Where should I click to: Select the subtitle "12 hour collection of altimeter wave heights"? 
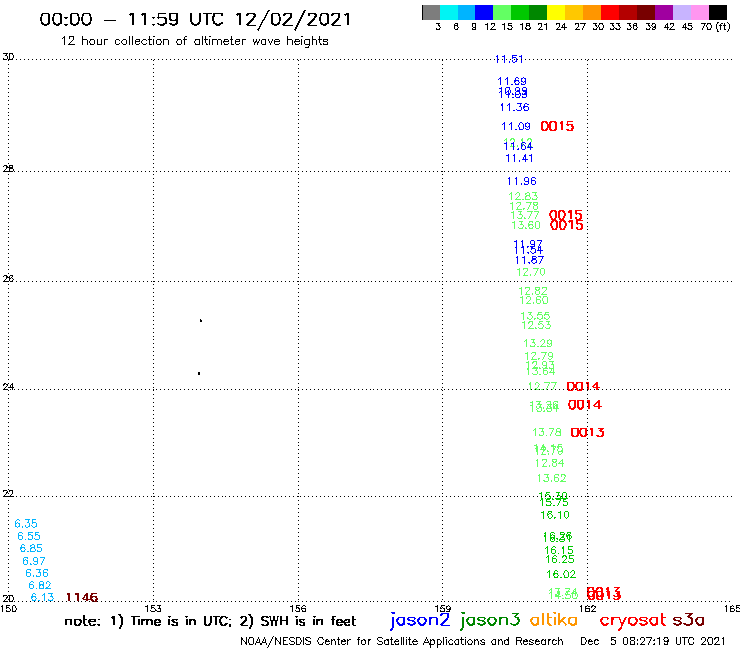[194, 41]
